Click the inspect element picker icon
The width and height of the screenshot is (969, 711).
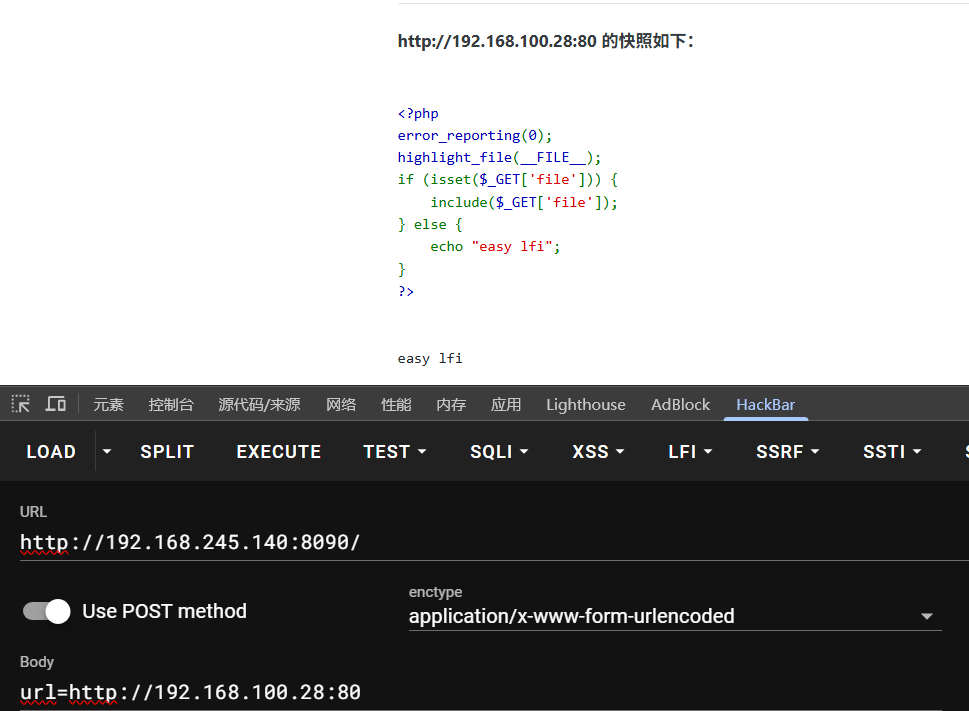coord(21,404)
